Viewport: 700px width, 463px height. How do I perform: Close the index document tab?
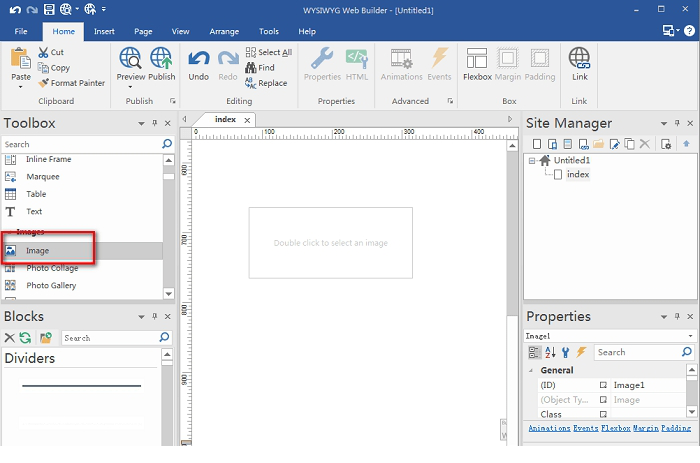(x=247, y=120)
